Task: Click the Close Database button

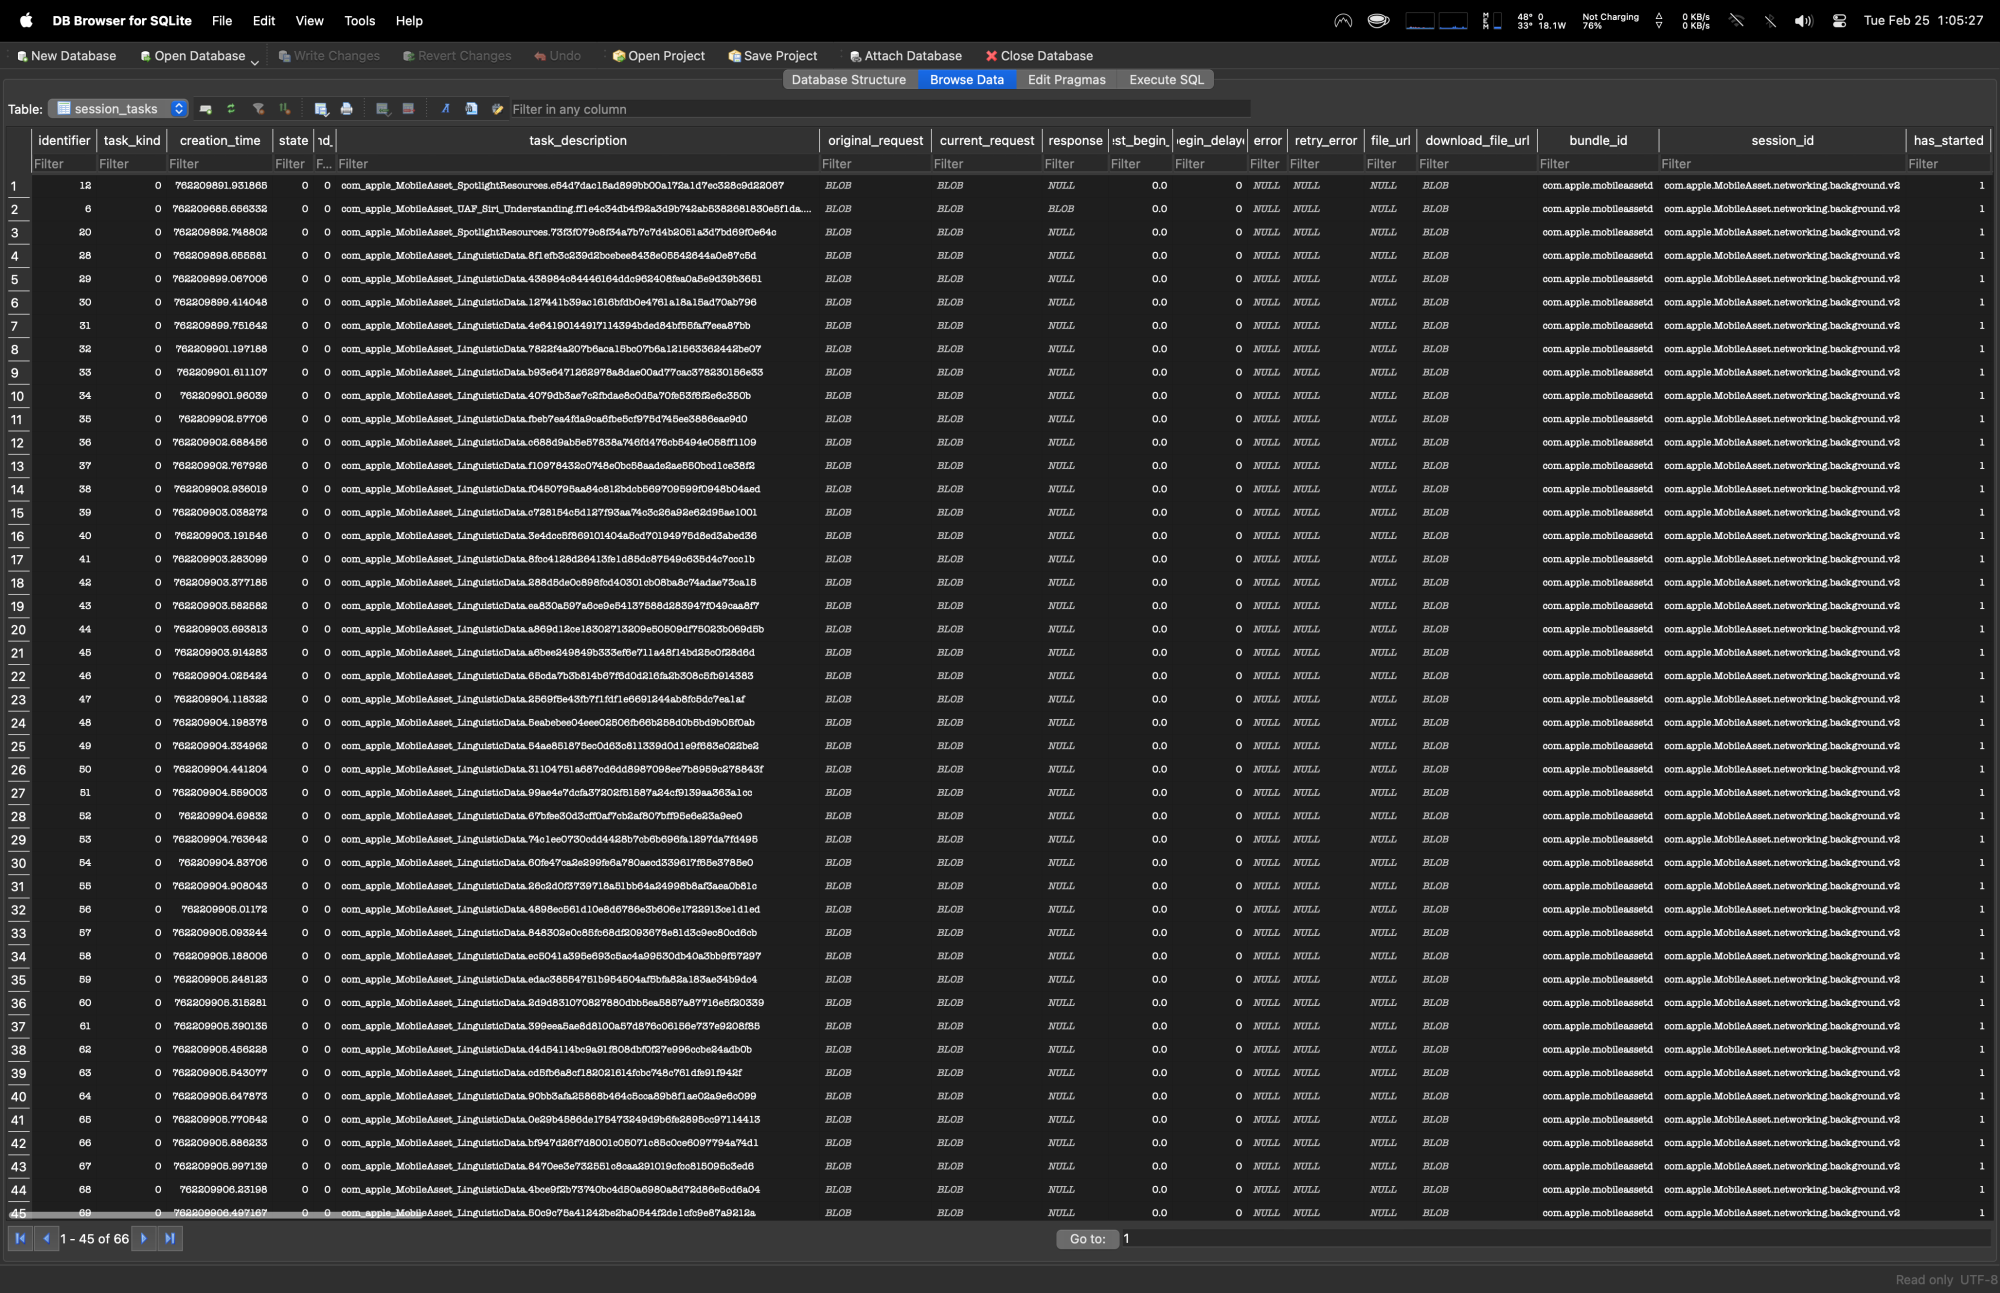Action: [1039, 56]
